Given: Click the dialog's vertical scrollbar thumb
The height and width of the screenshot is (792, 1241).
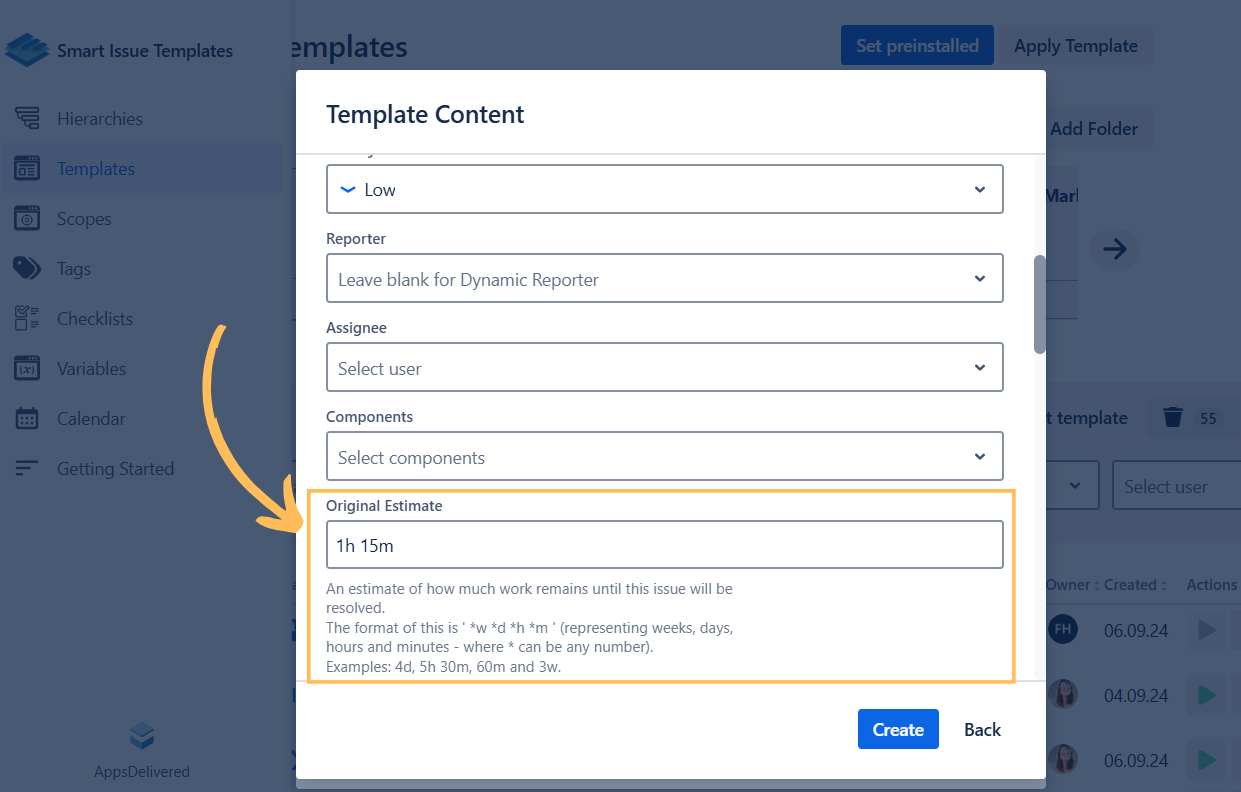Looking at the screenshot, I should coord(1040,304).
